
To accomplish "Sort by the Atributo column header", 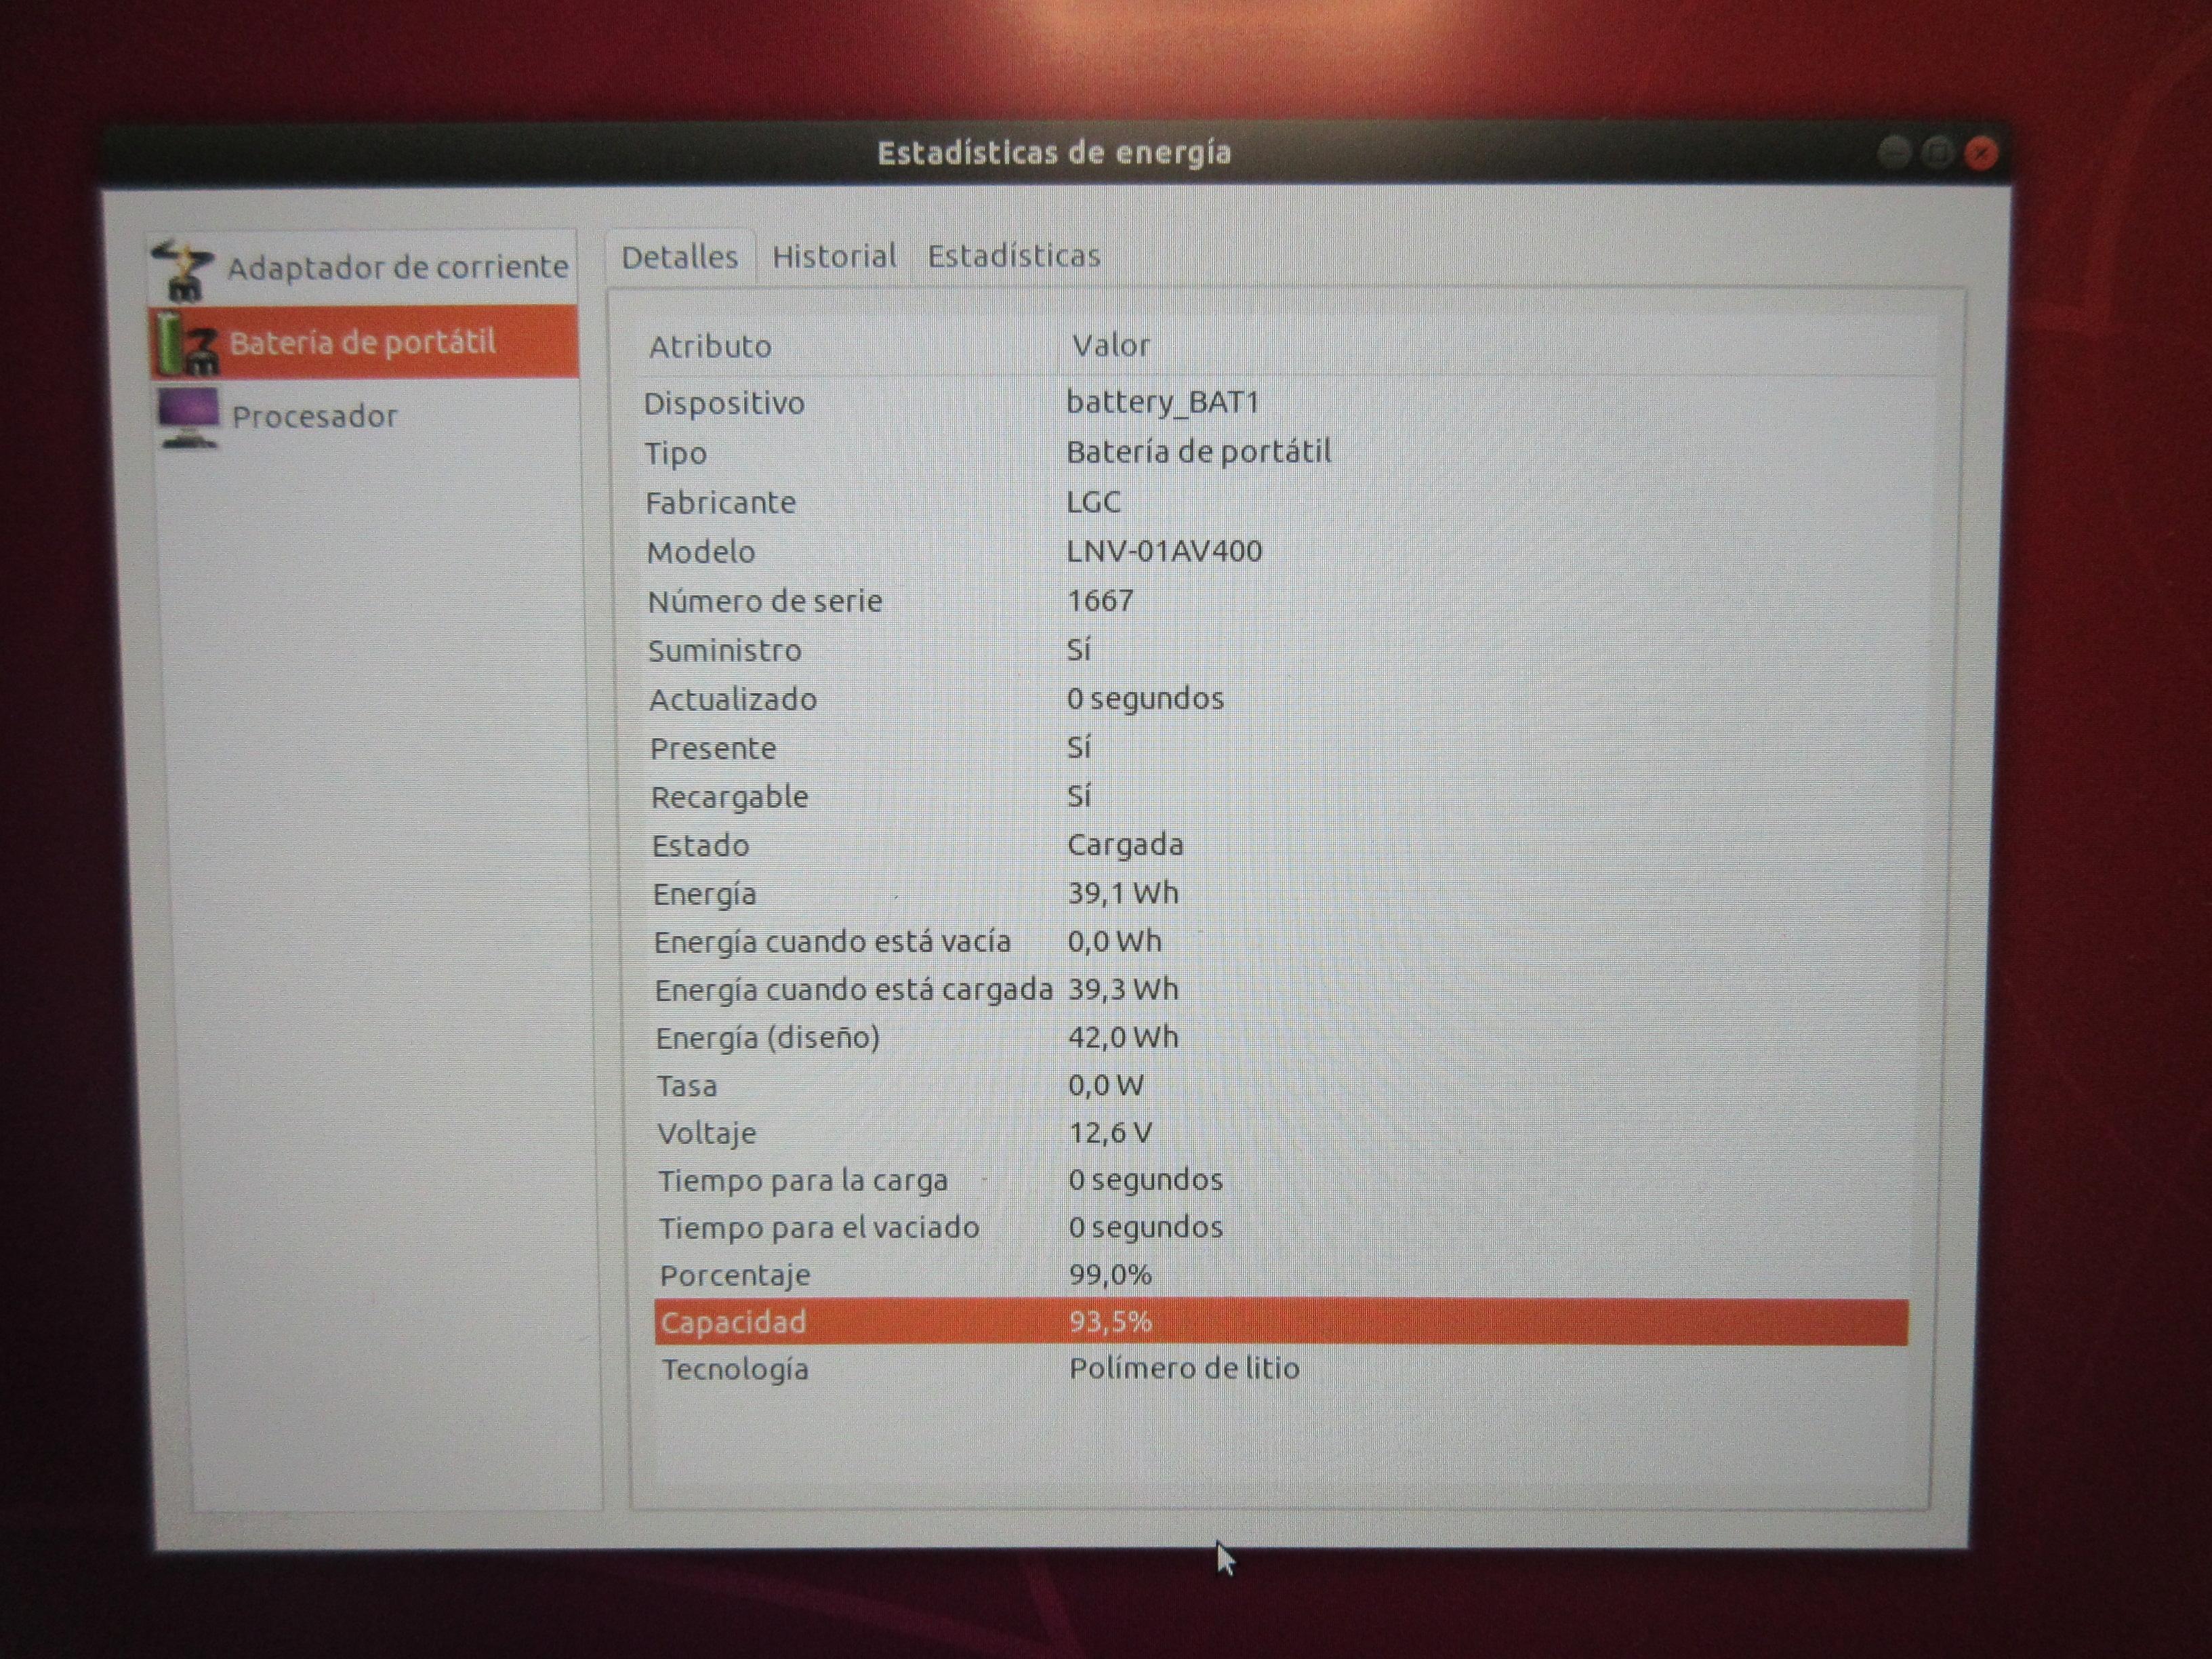I will click(x=710, y=346).
